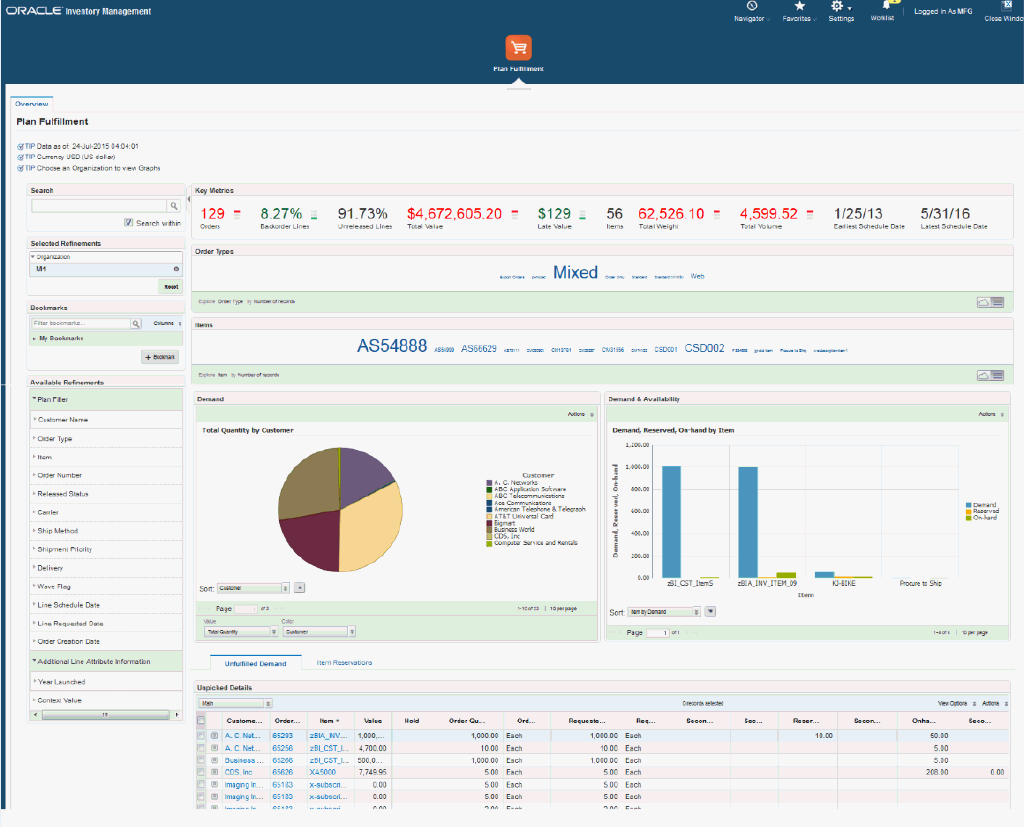Viewport: 1024px width, 827px height.
Task: Open the Main view dropdown in Unpicked Details
Action: (x=235, y=704)
